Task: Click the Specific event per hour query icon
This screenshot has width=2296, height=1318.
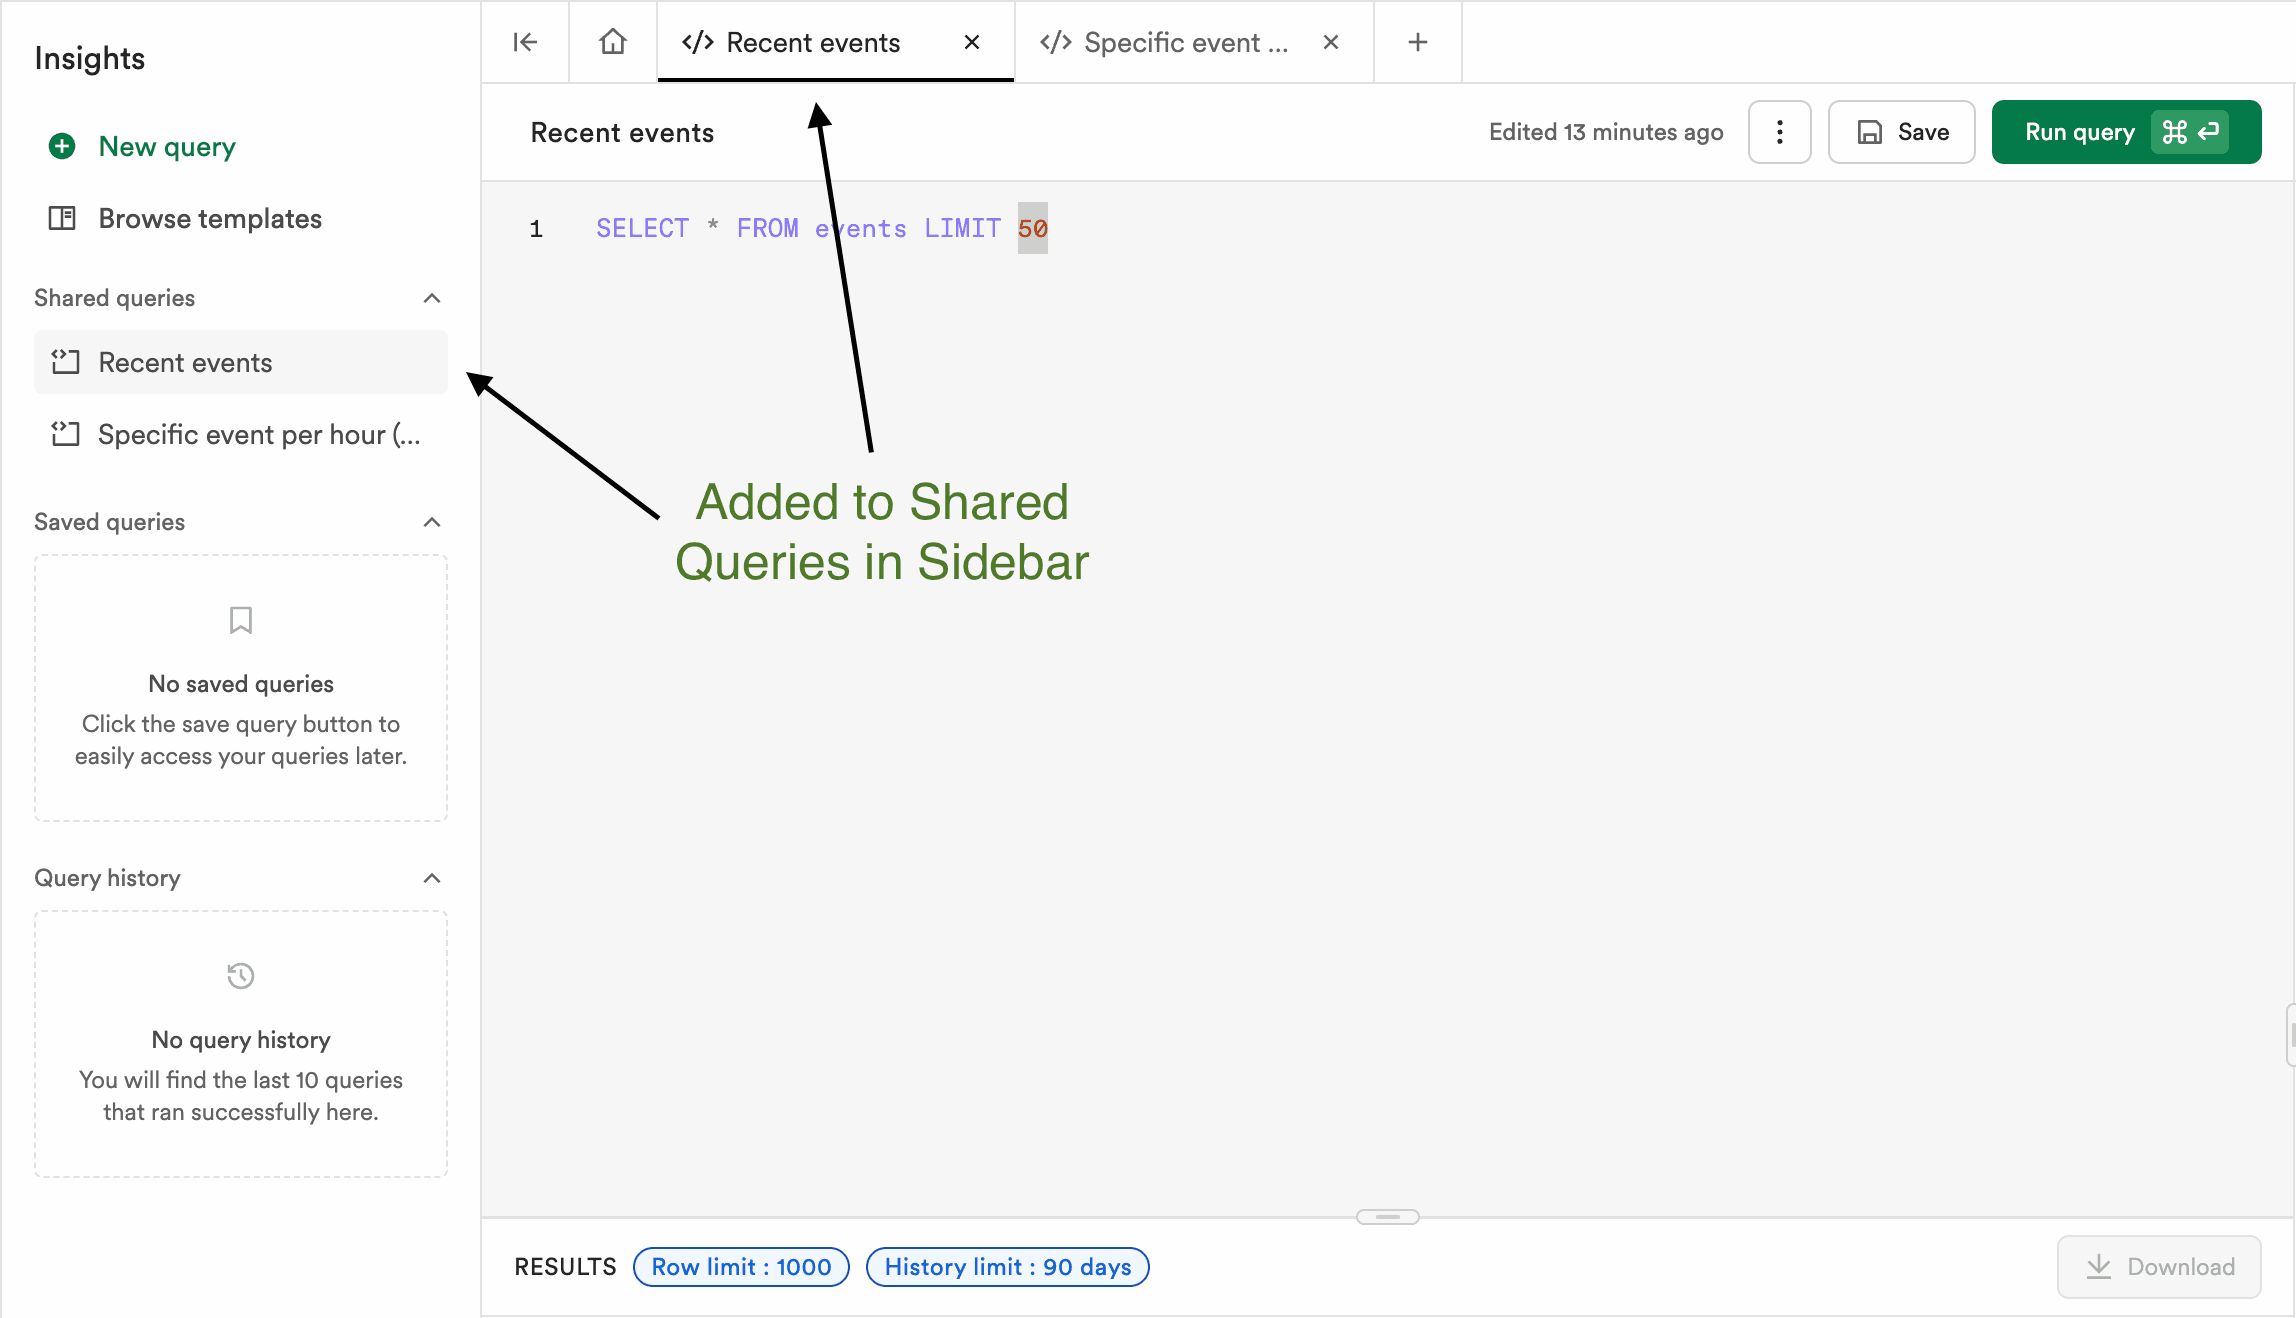Action: (x=65, y=434)
